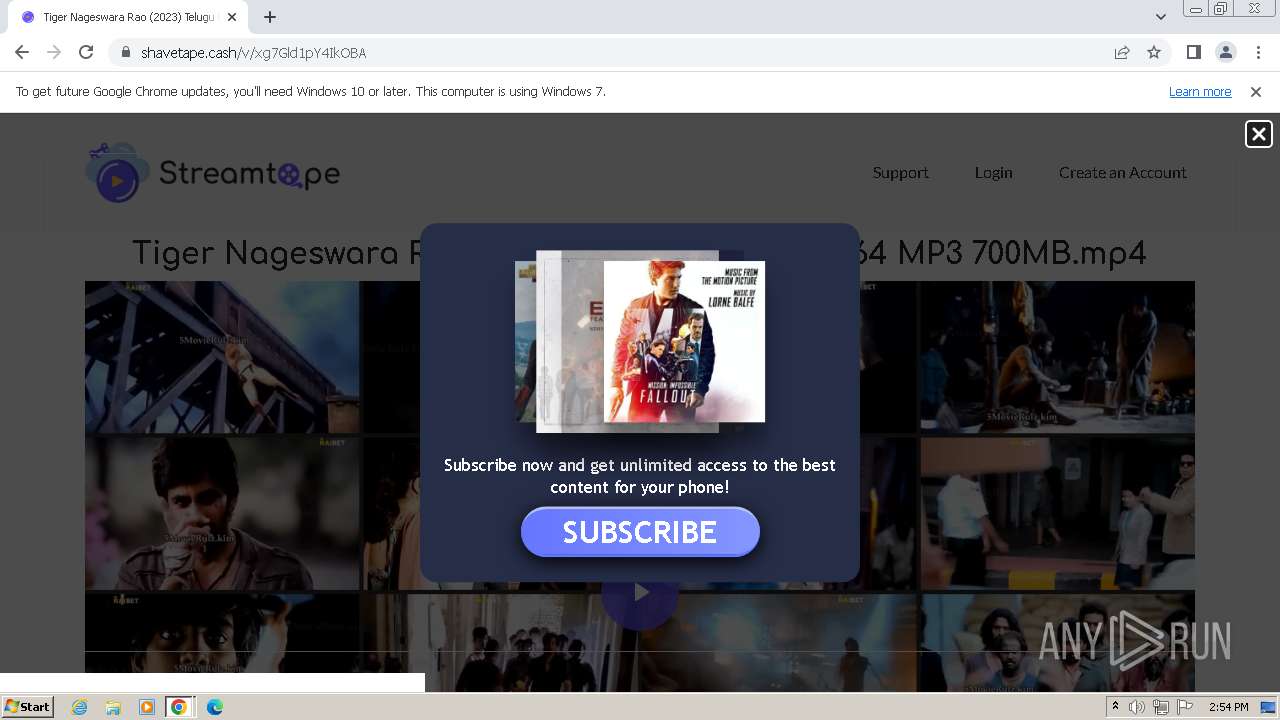
Task: Open the volume speaker icon in tray
Action: pyautogui.click(x=1137, y=707)
